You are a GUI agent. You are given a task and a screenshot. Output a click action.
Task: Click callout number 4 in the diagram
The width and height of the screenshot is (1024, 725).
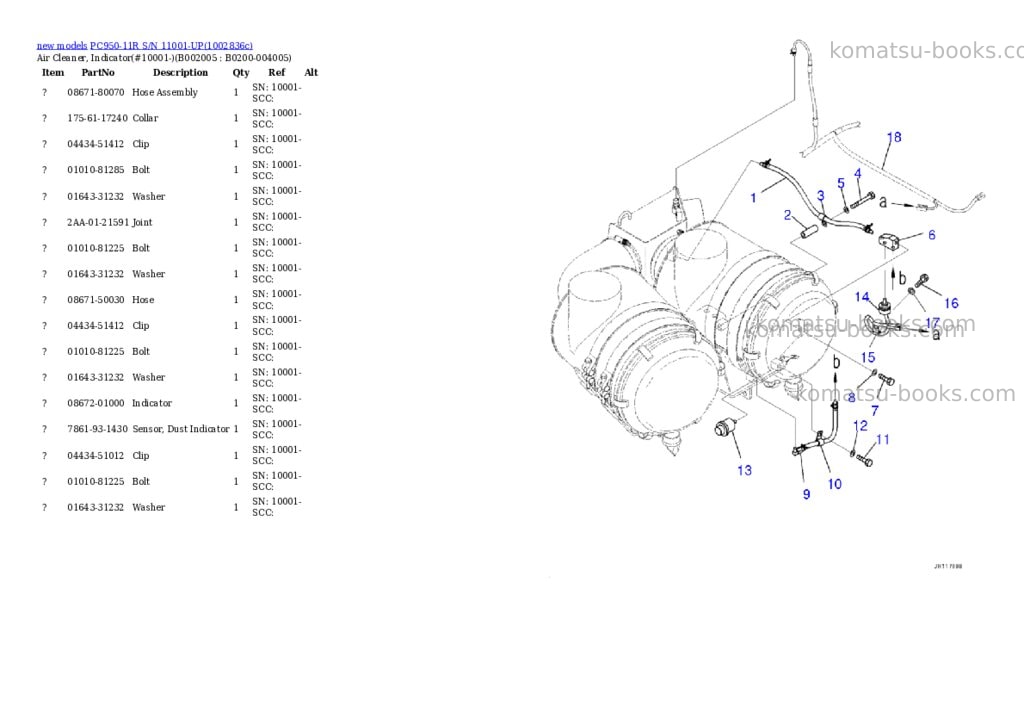pyautogui.click(x=857, y=173)
